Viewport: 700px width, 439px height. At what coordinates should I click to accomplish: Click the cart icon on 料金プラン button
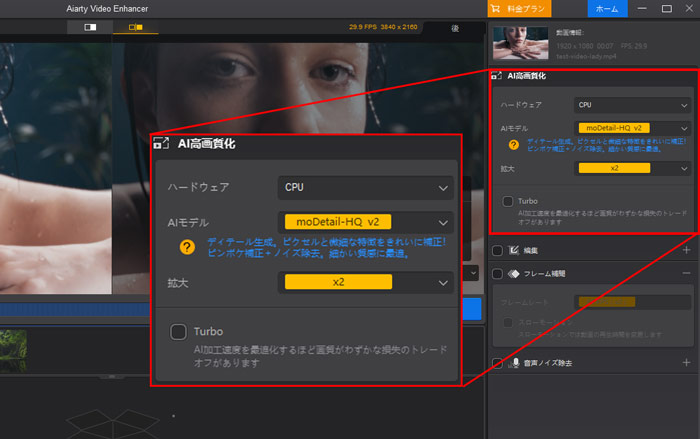coord(495,8)
